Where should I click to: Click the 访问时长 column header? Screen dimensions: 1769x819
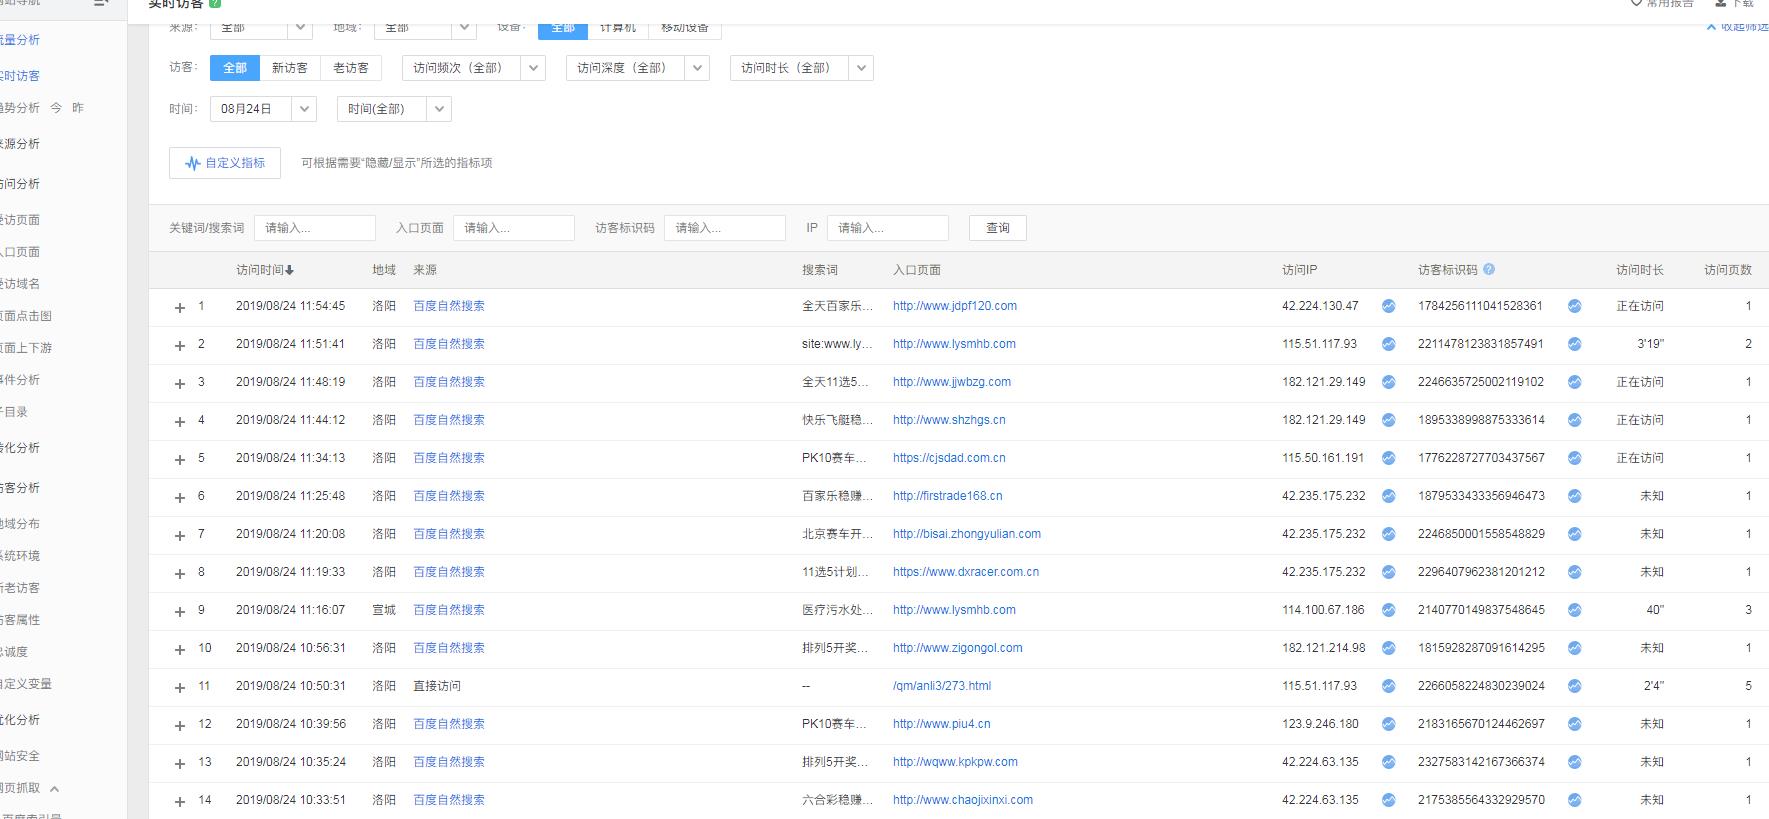[x=1640, y=270]
